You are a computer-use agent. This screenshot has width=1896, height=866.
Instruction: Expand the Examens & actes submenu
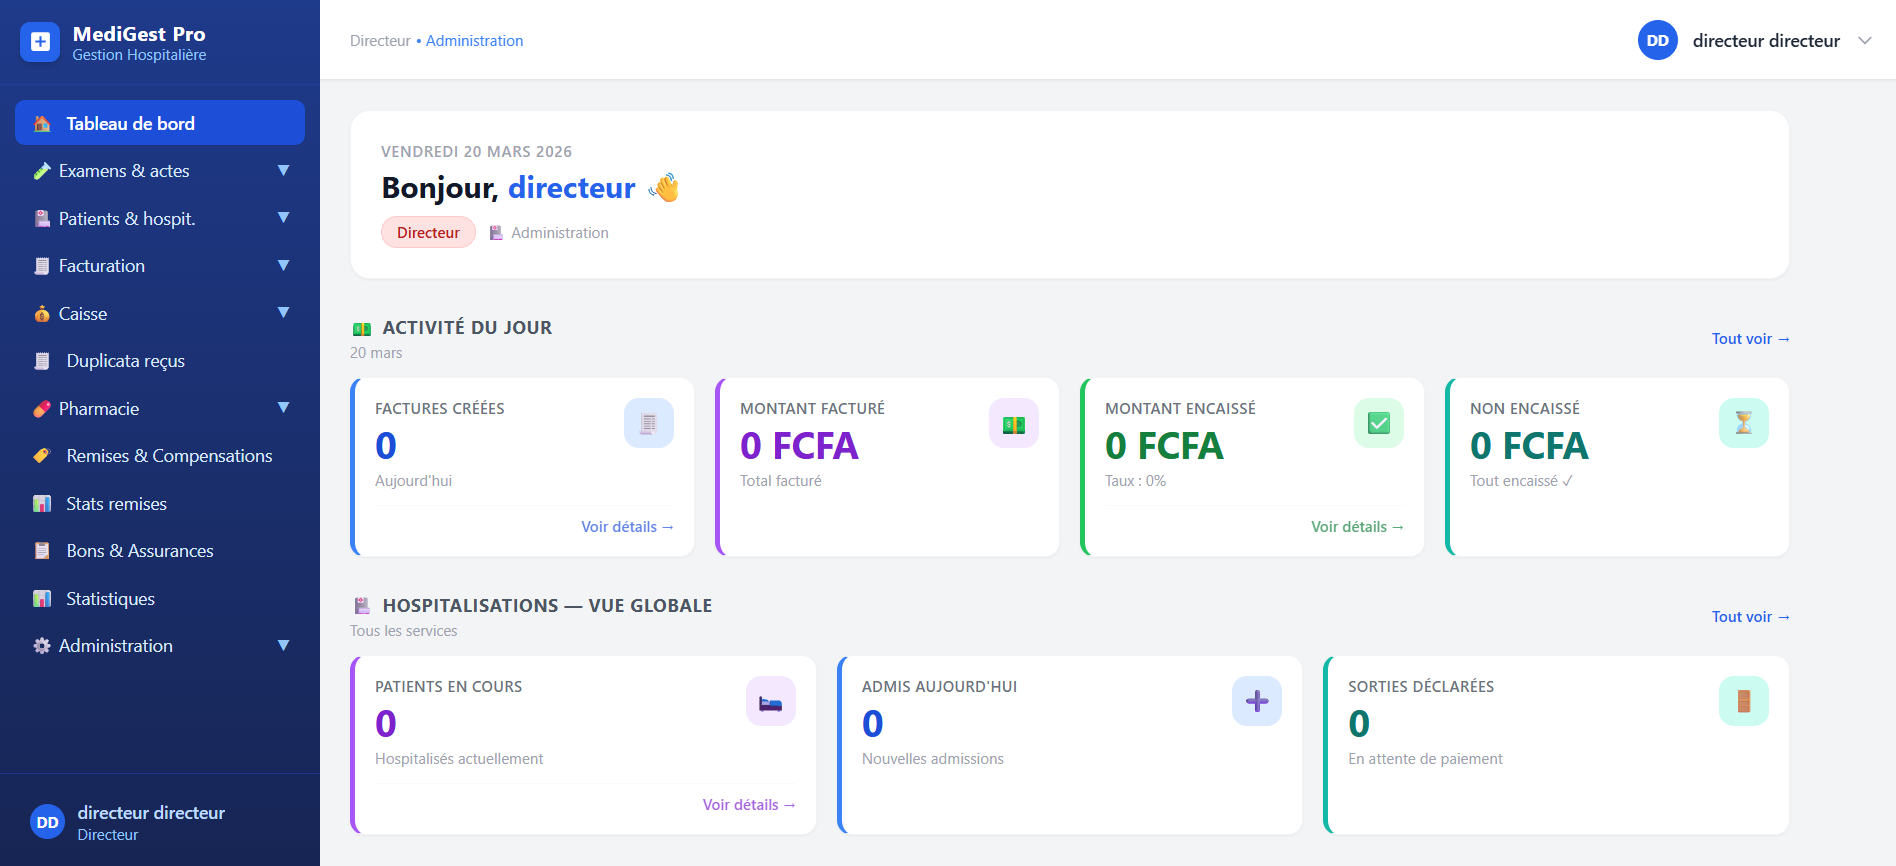pos(283,171)
